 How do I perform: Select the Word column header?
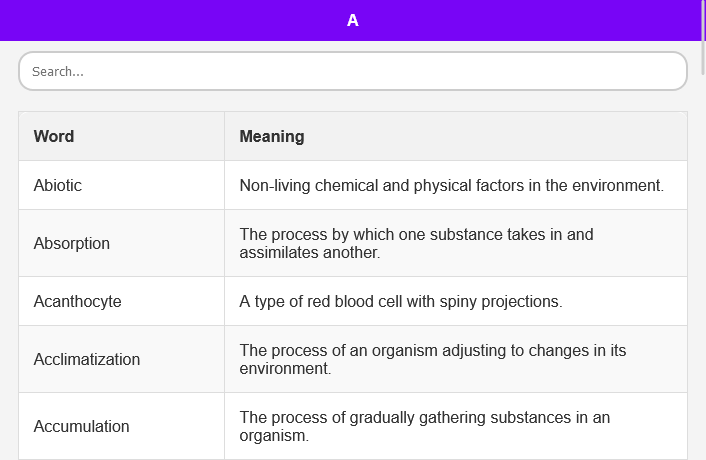[54, 136]
